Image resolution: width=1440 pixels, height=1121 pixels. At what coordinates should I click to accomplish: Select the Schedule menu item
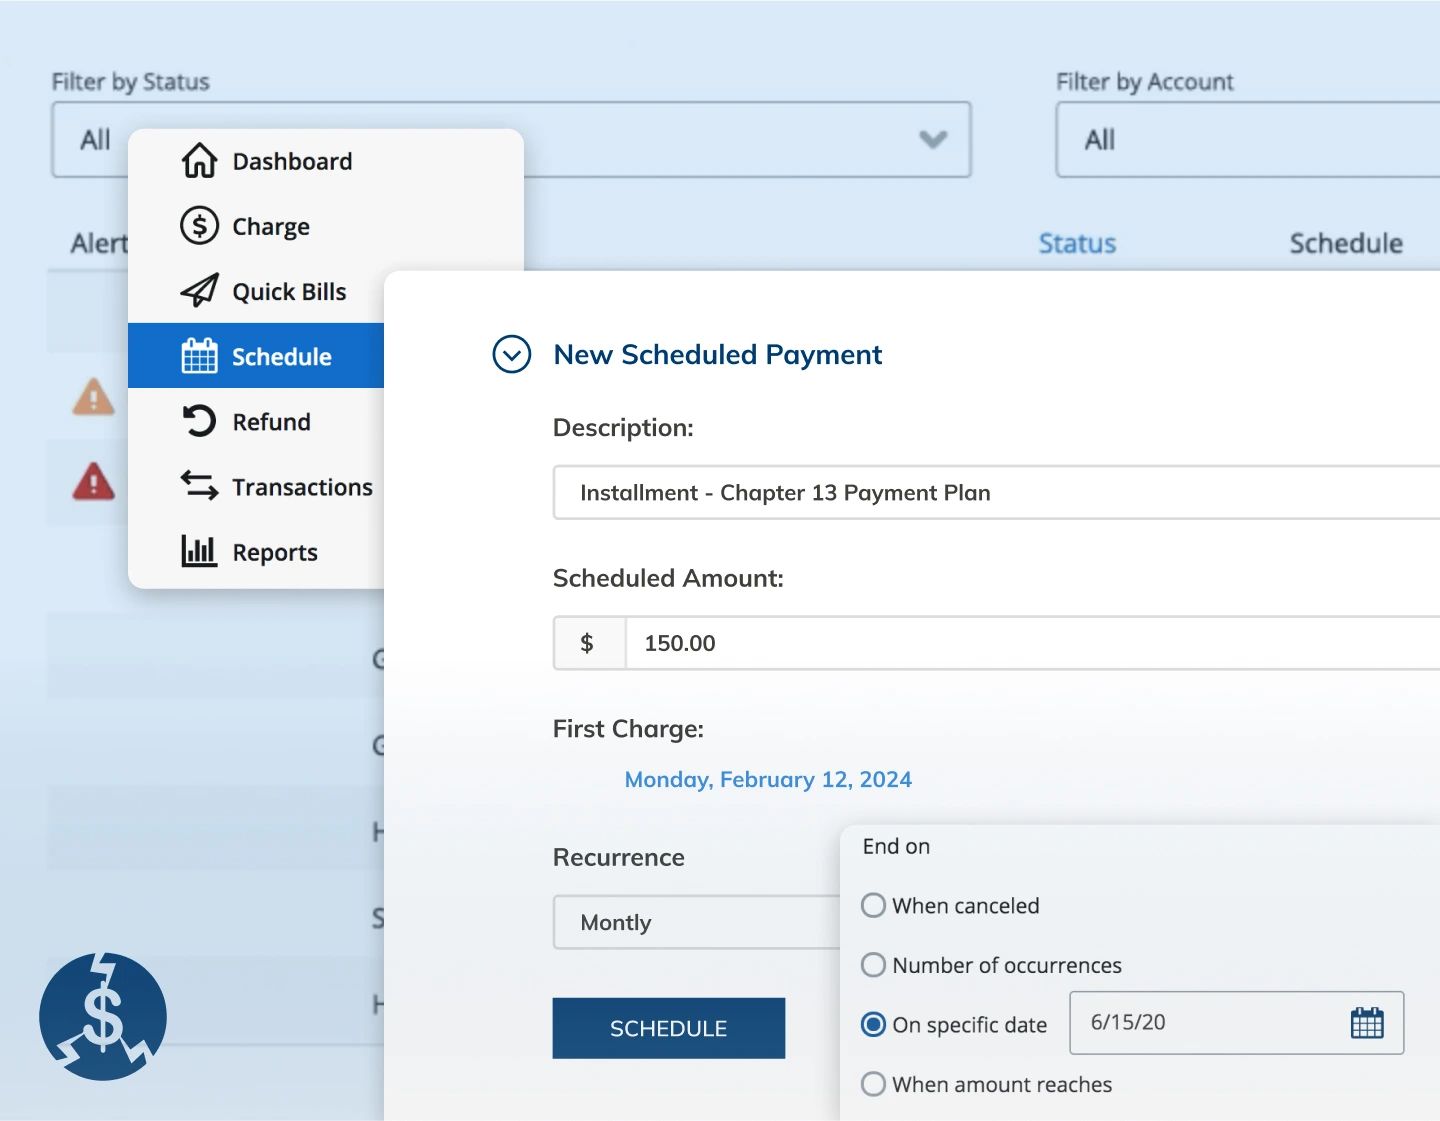coord(257,356)
